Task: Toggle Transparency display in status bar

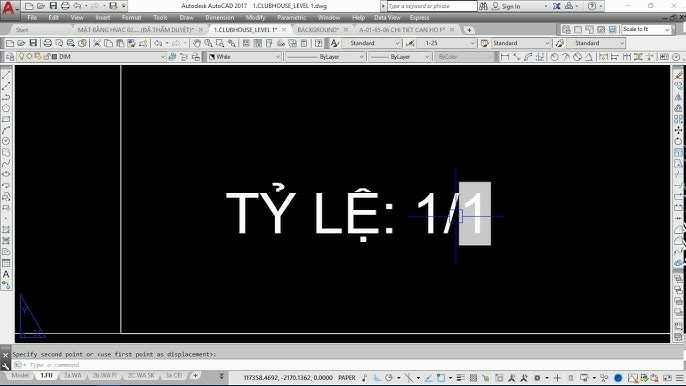Action: (x=473, y=377)
